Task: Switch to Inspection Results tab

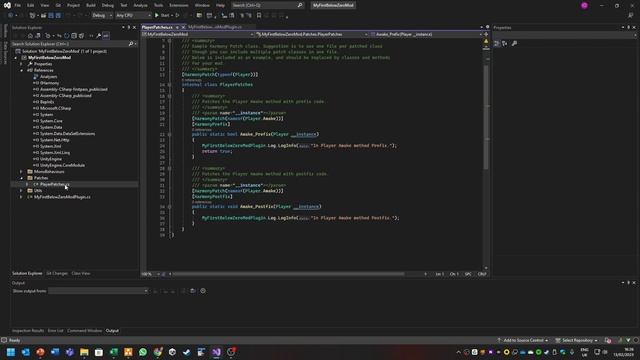Action: (x=28, y=331)
